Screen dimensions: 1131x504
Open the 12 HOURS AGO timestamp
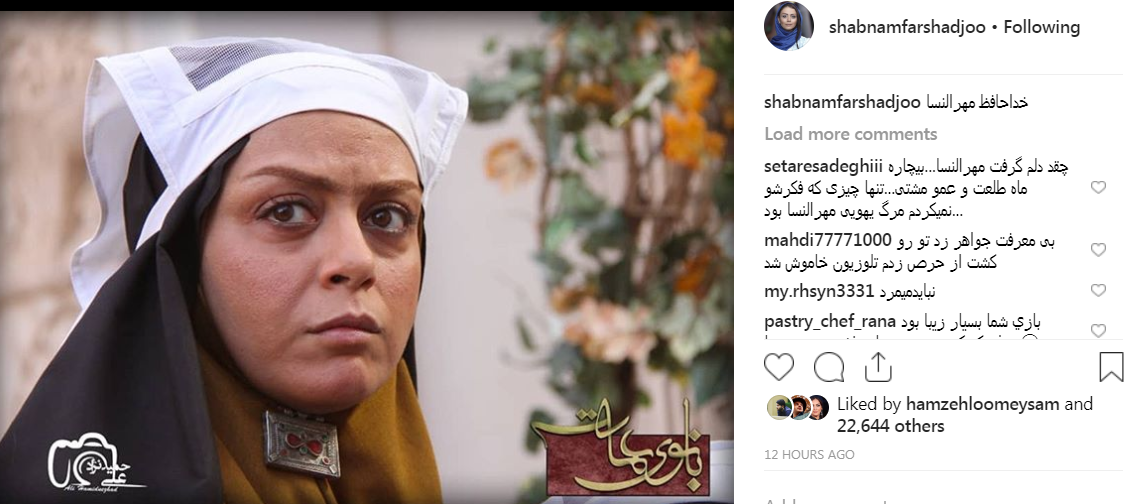(809, 455)
